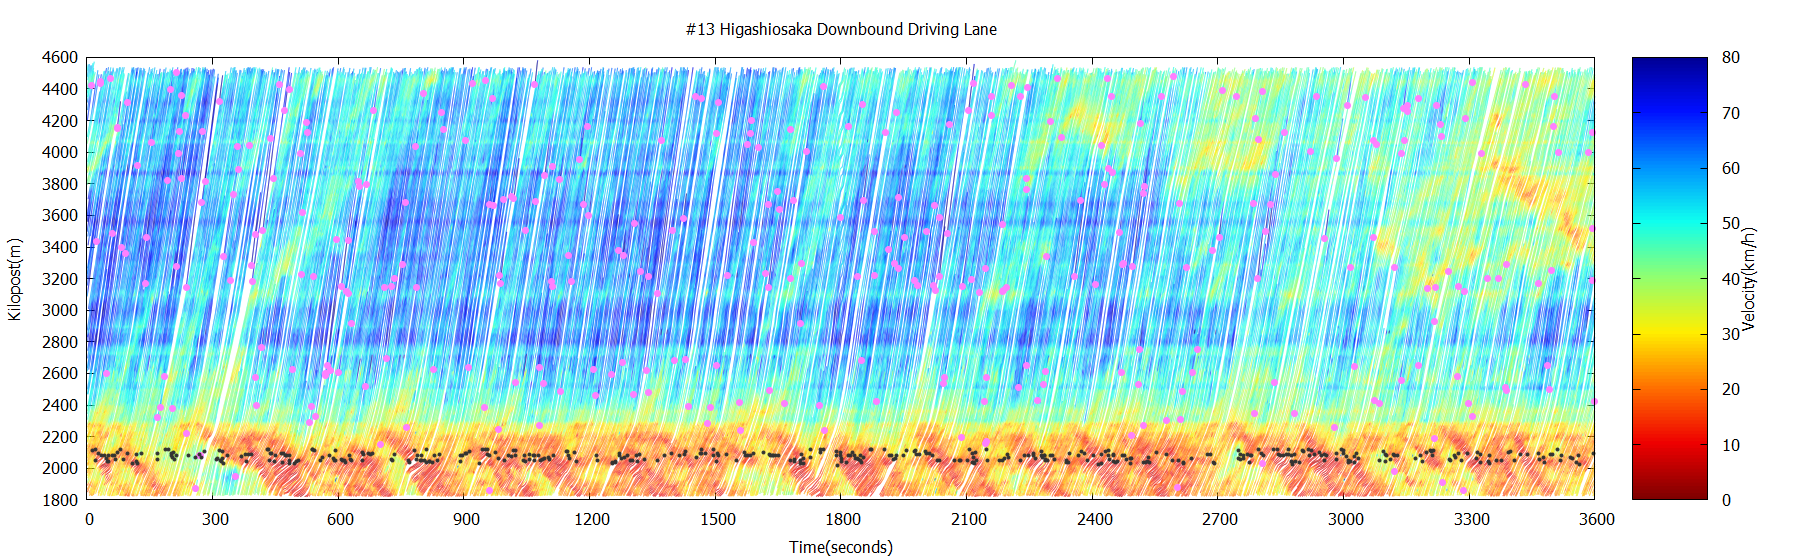Select the colorbar tick label 10

[1730, 445]
